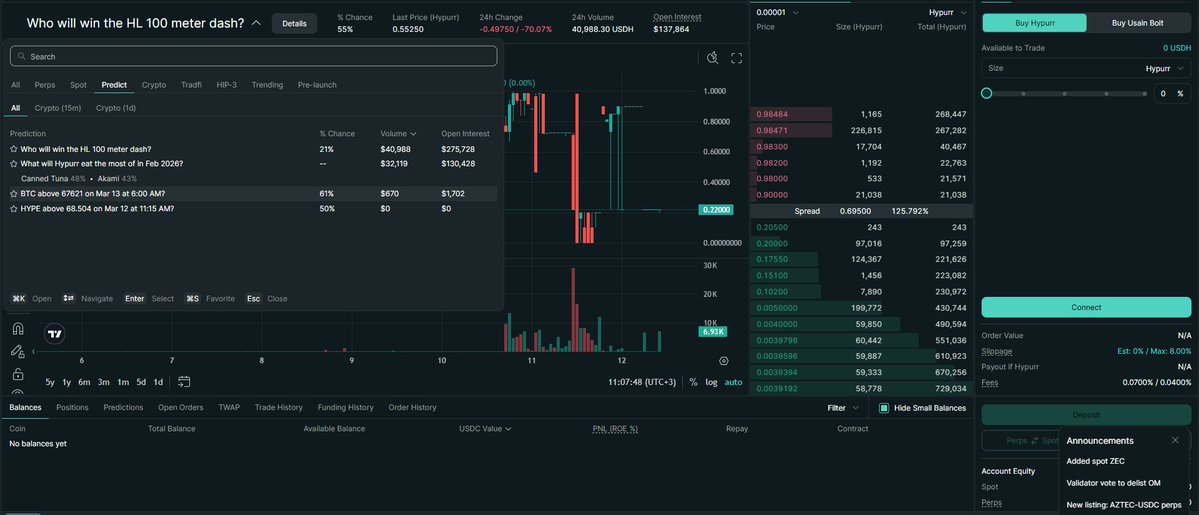
Task: Click the size percentage input box
Action: (1171, 93)
